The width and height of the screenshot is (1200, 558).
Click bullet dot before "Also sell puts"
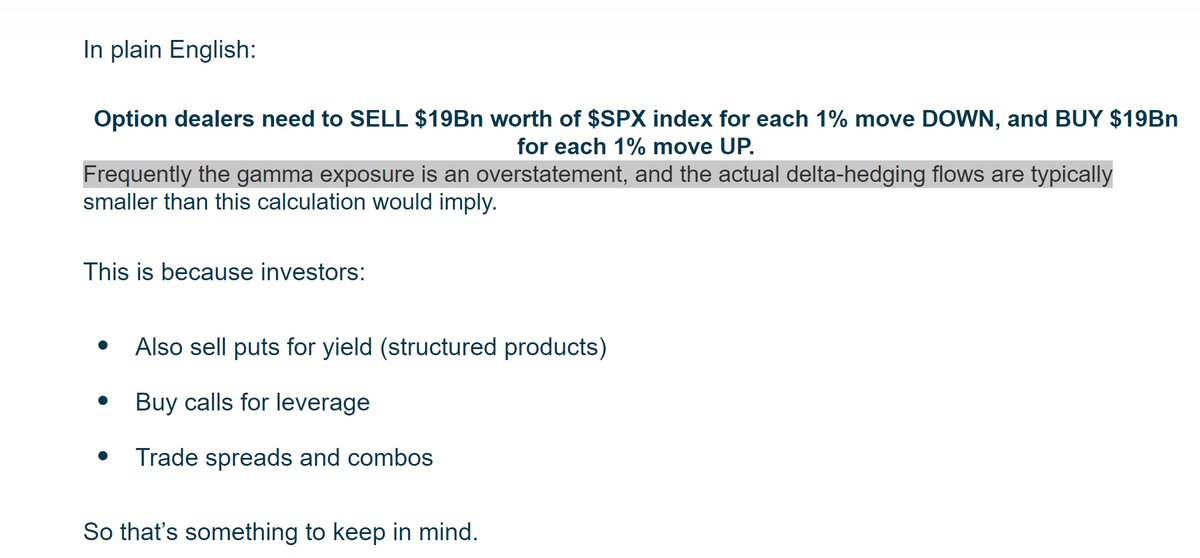click(x=103, y=347)
